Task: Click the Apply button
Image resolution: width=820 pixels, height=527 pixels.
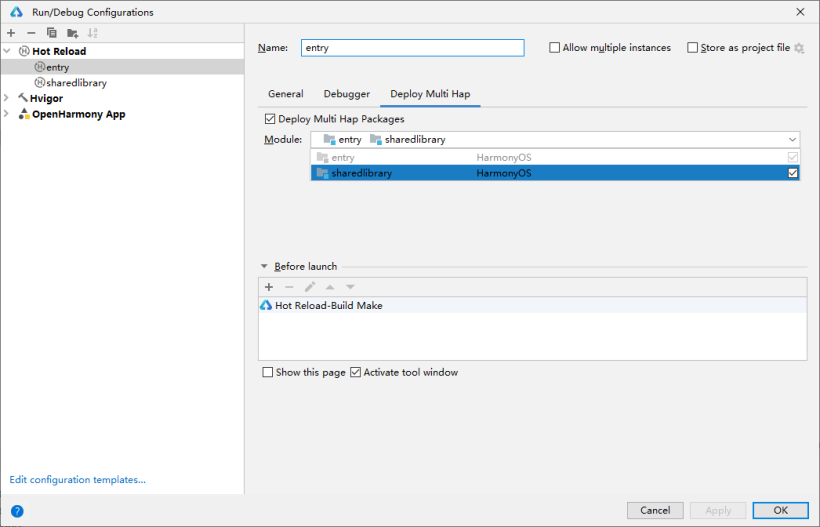Action: coord(718,510)
